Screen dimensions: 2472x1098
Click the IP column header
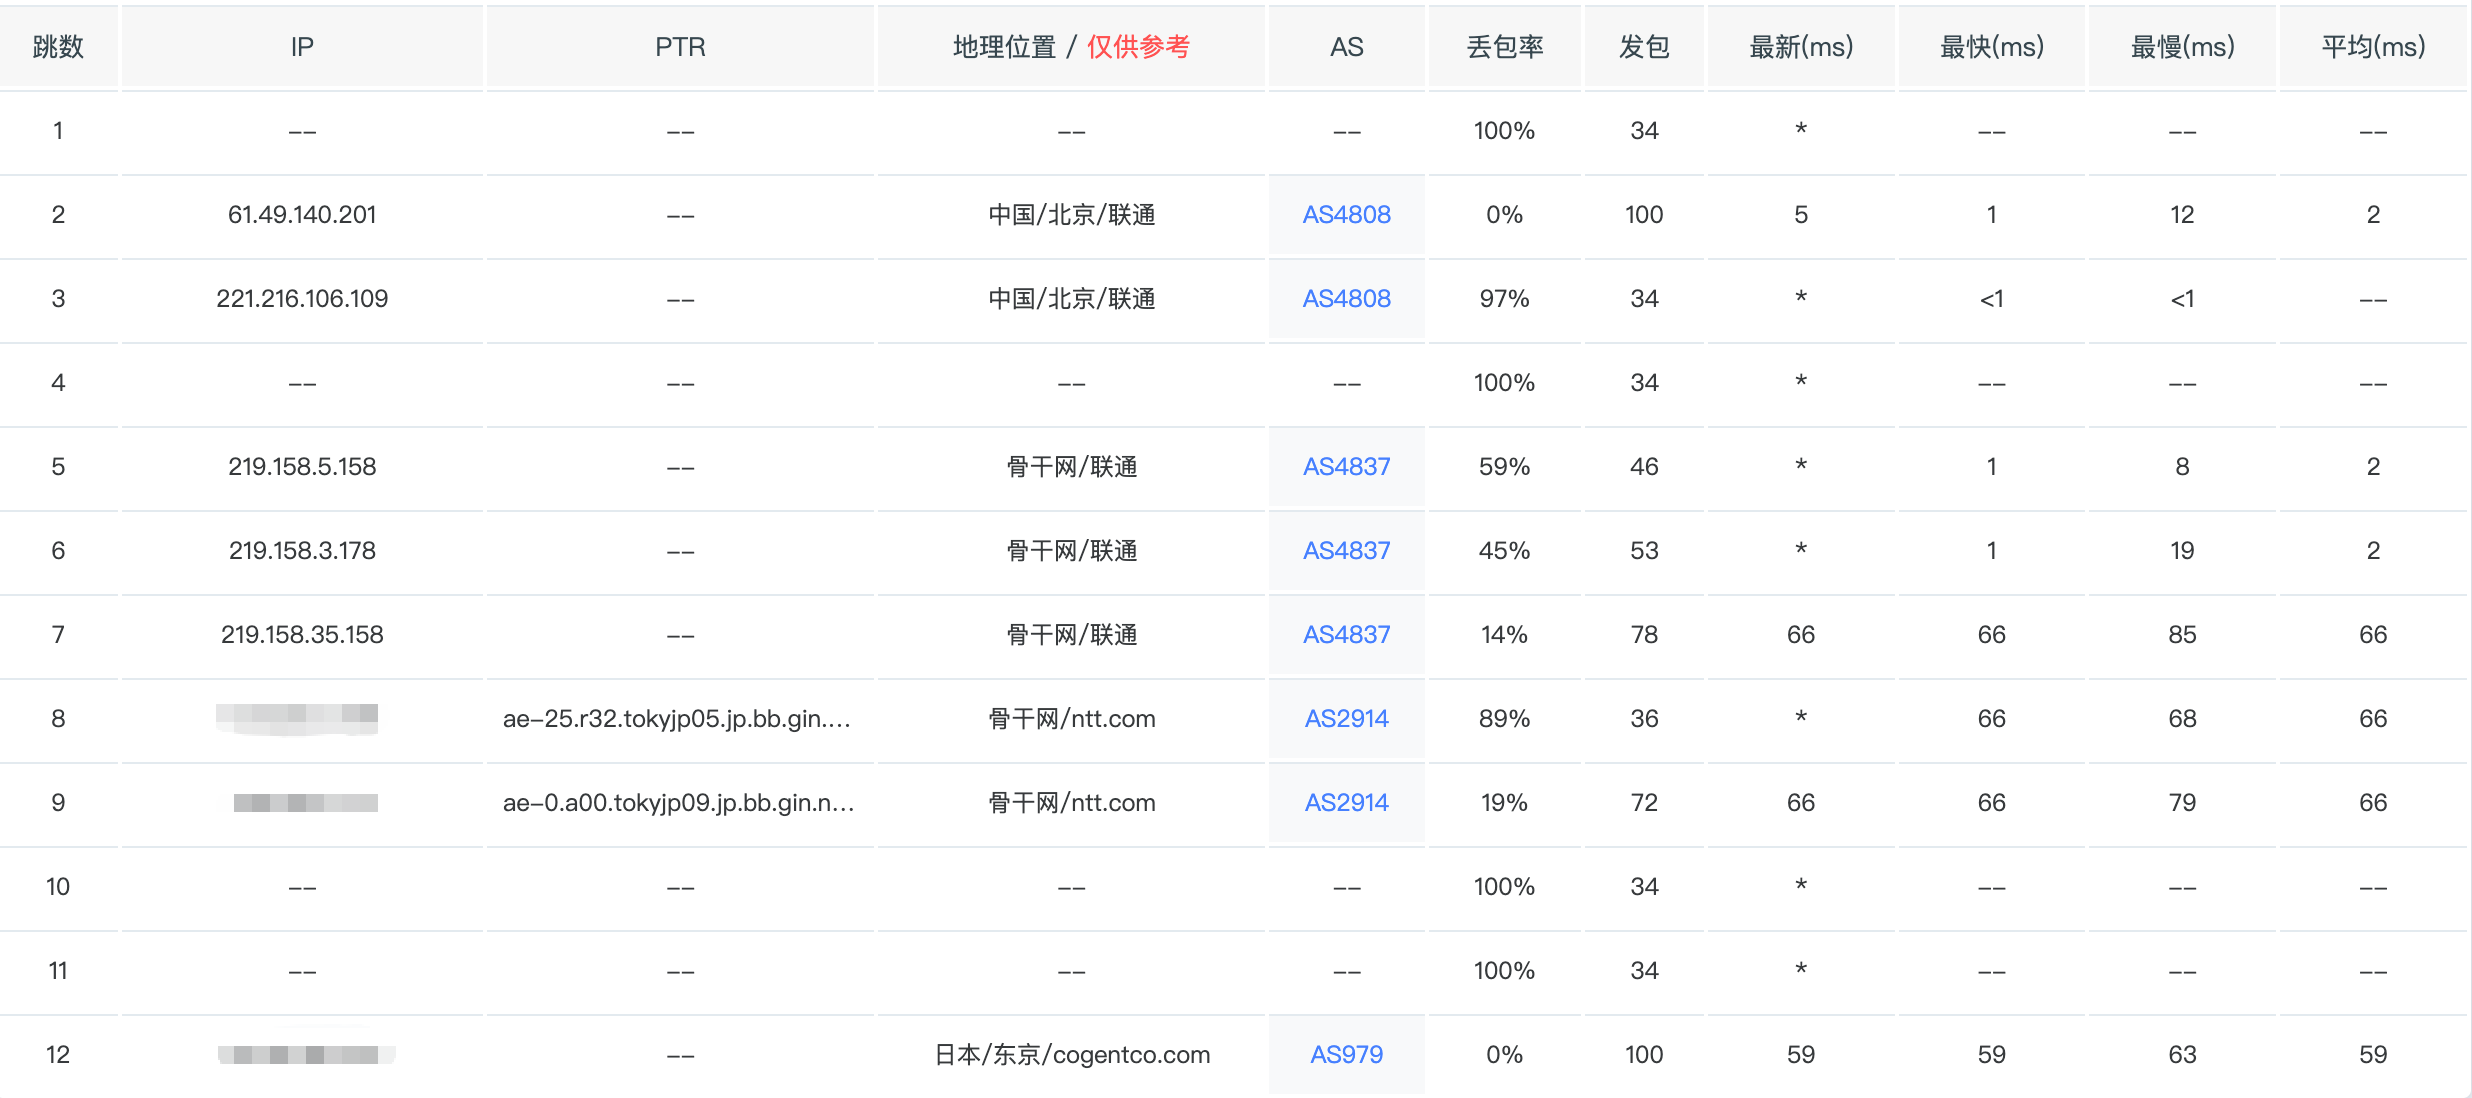pyautogui.click(x=302, y=47)
